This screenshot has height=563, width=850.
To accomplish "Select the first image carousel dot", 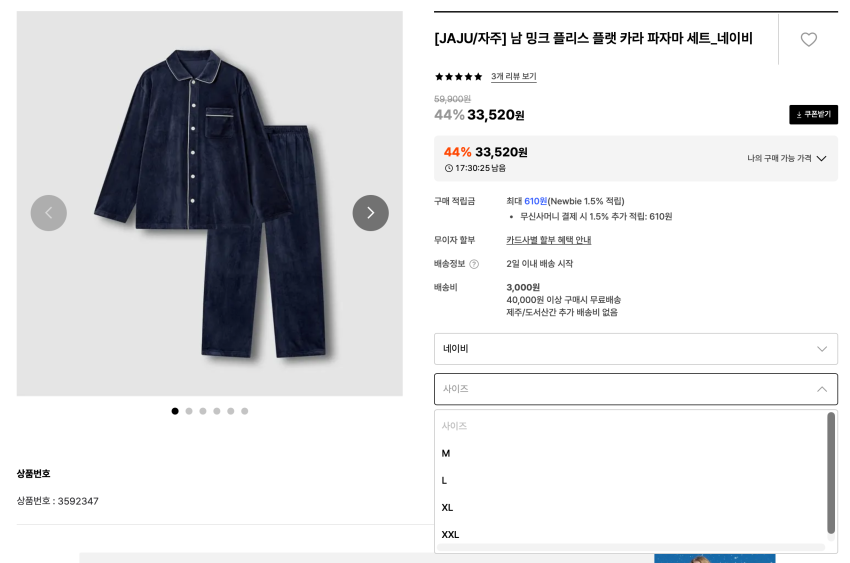I will click(x=175, y=411).
